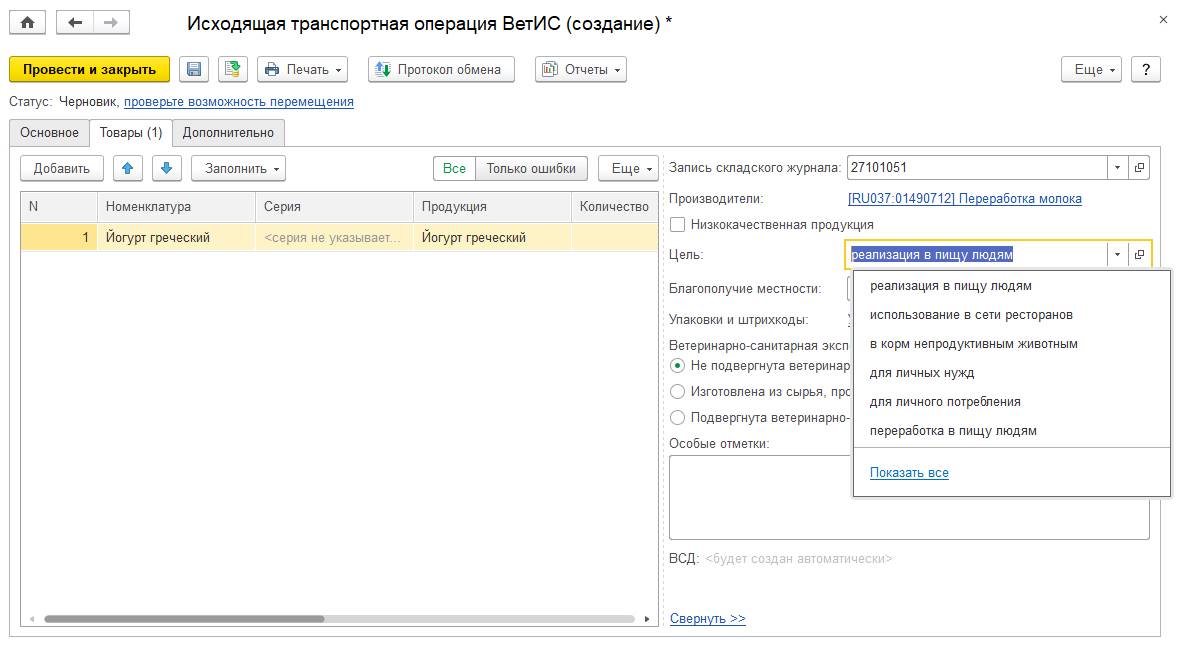Click the help question mark button

(1145, 69)
